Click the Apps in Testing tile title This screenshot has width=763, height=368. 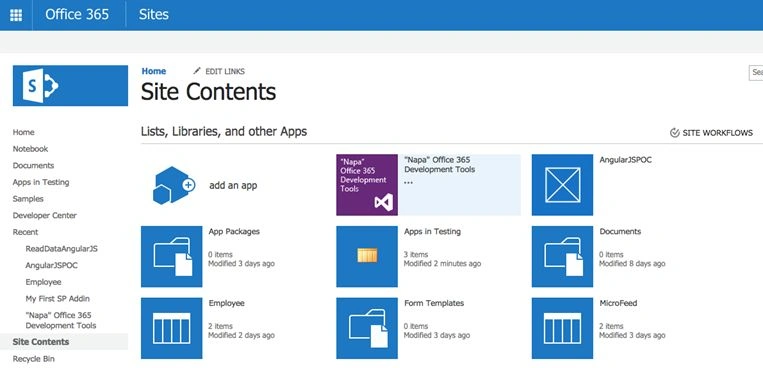point(432,232)
